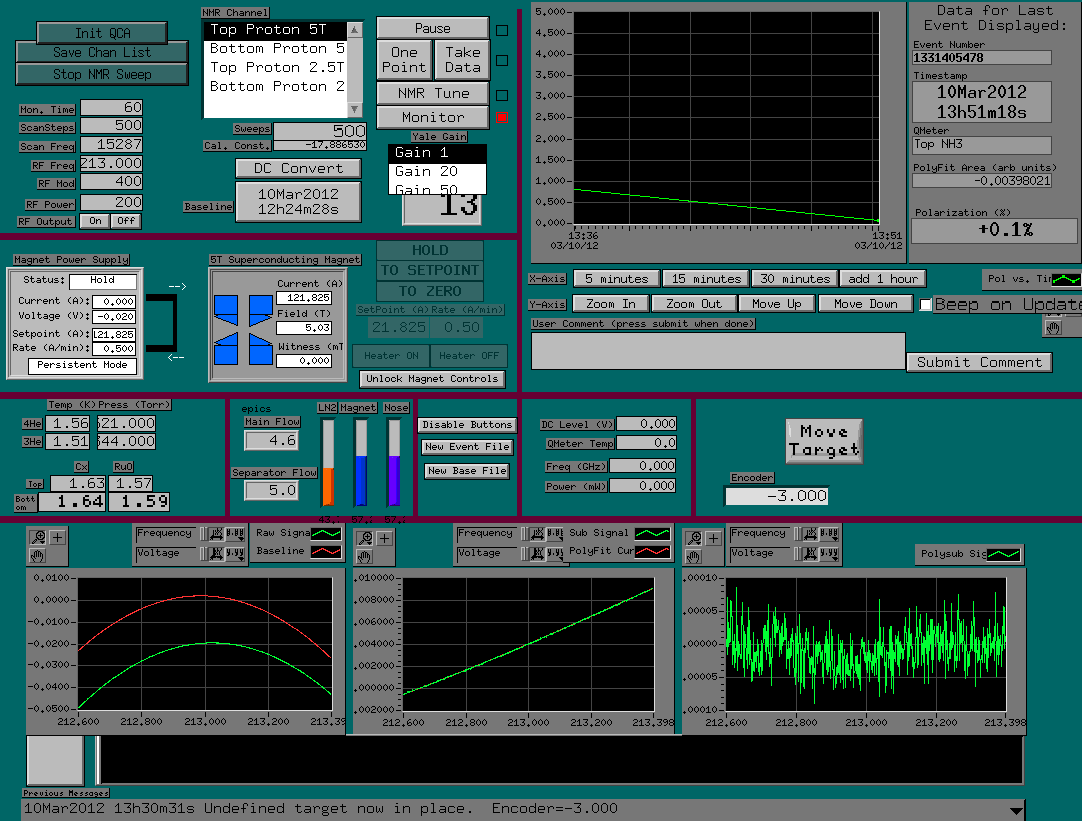Viewport: 1082px width, 821px height.
Task: Click hand tool icon beside Beep on Update
Action: pos(1053,328)
